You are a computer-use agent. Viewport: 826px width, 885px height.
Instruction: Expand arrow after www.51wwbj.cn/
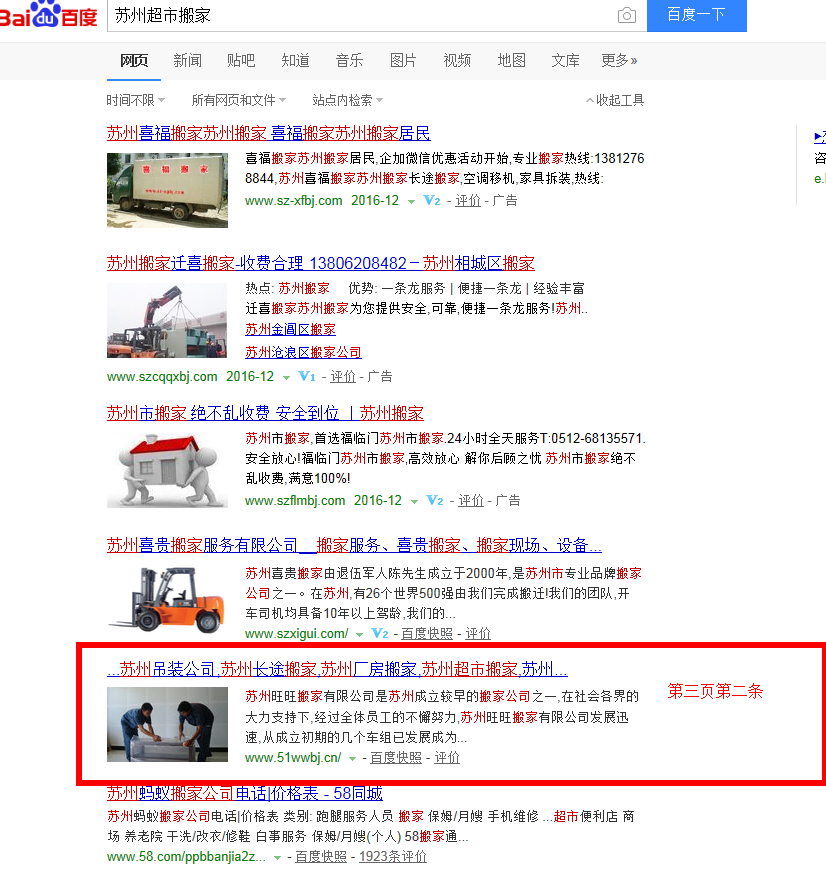tap(352, 759)
